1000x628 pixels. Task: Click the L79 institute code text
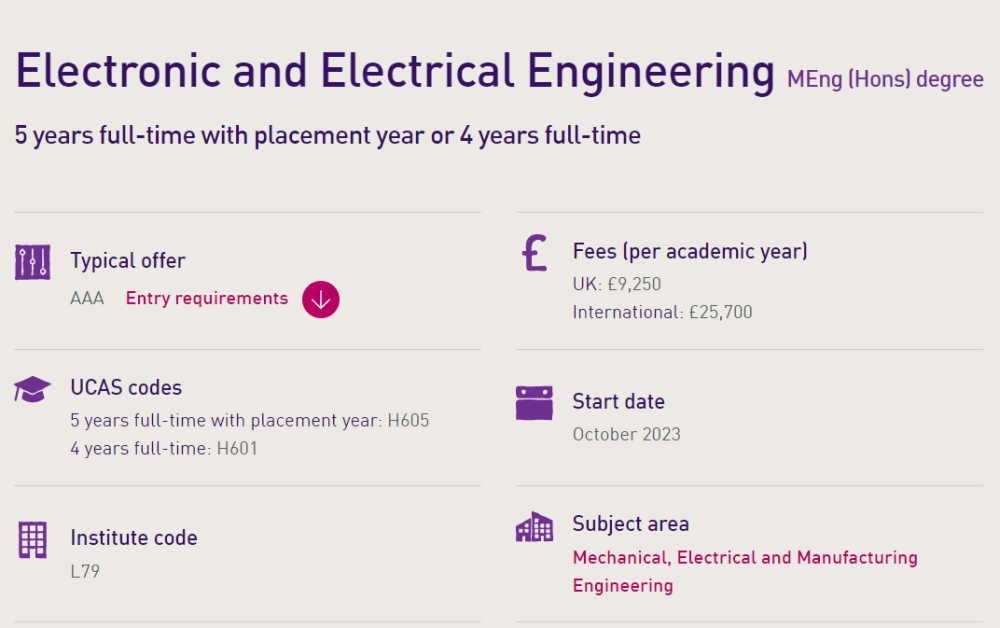(x=85, y=571)
